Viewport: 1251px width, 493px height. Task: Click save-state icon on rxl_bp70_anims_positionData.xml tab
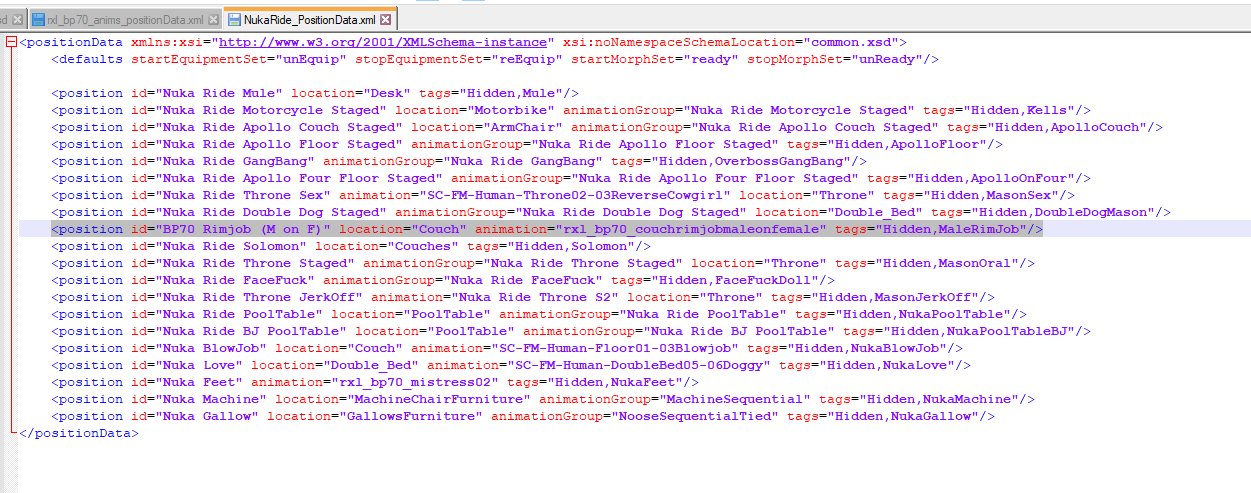click(38, 20)
